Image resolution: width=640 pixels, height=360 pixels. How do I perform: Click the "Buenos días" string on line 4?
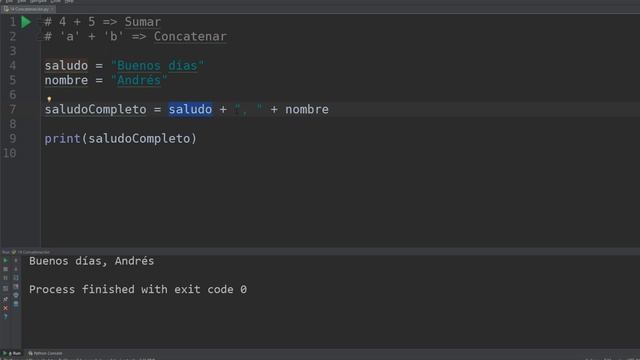pos(157,65)
